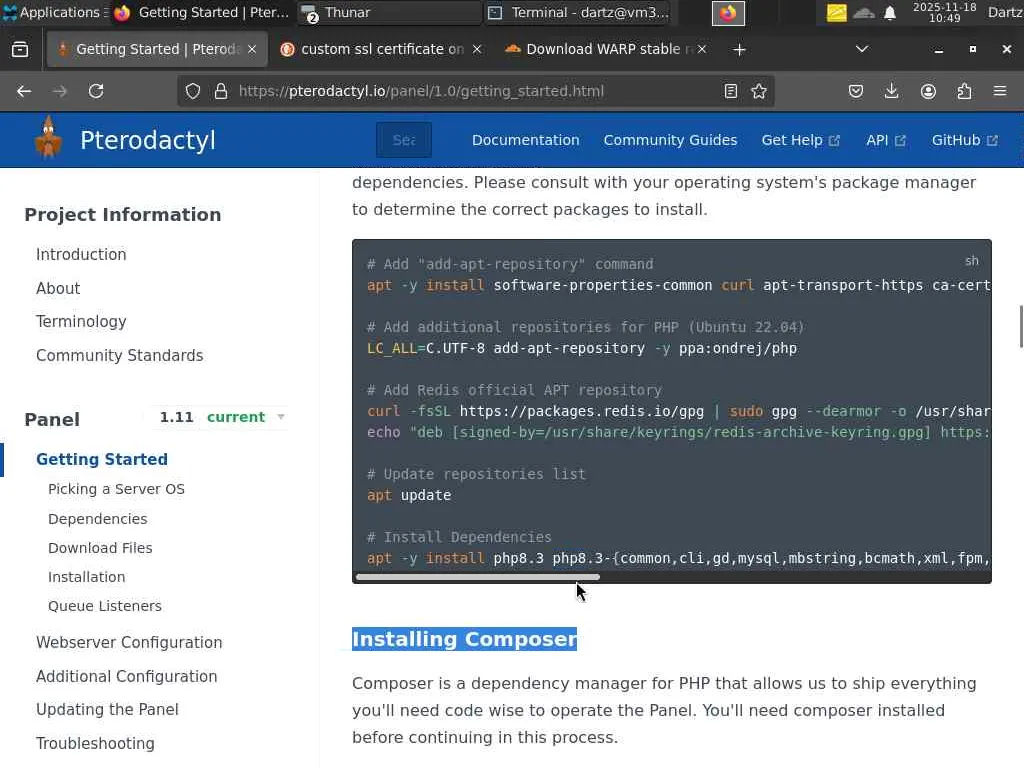Open Panel version 1.11 dropdown

223,417
